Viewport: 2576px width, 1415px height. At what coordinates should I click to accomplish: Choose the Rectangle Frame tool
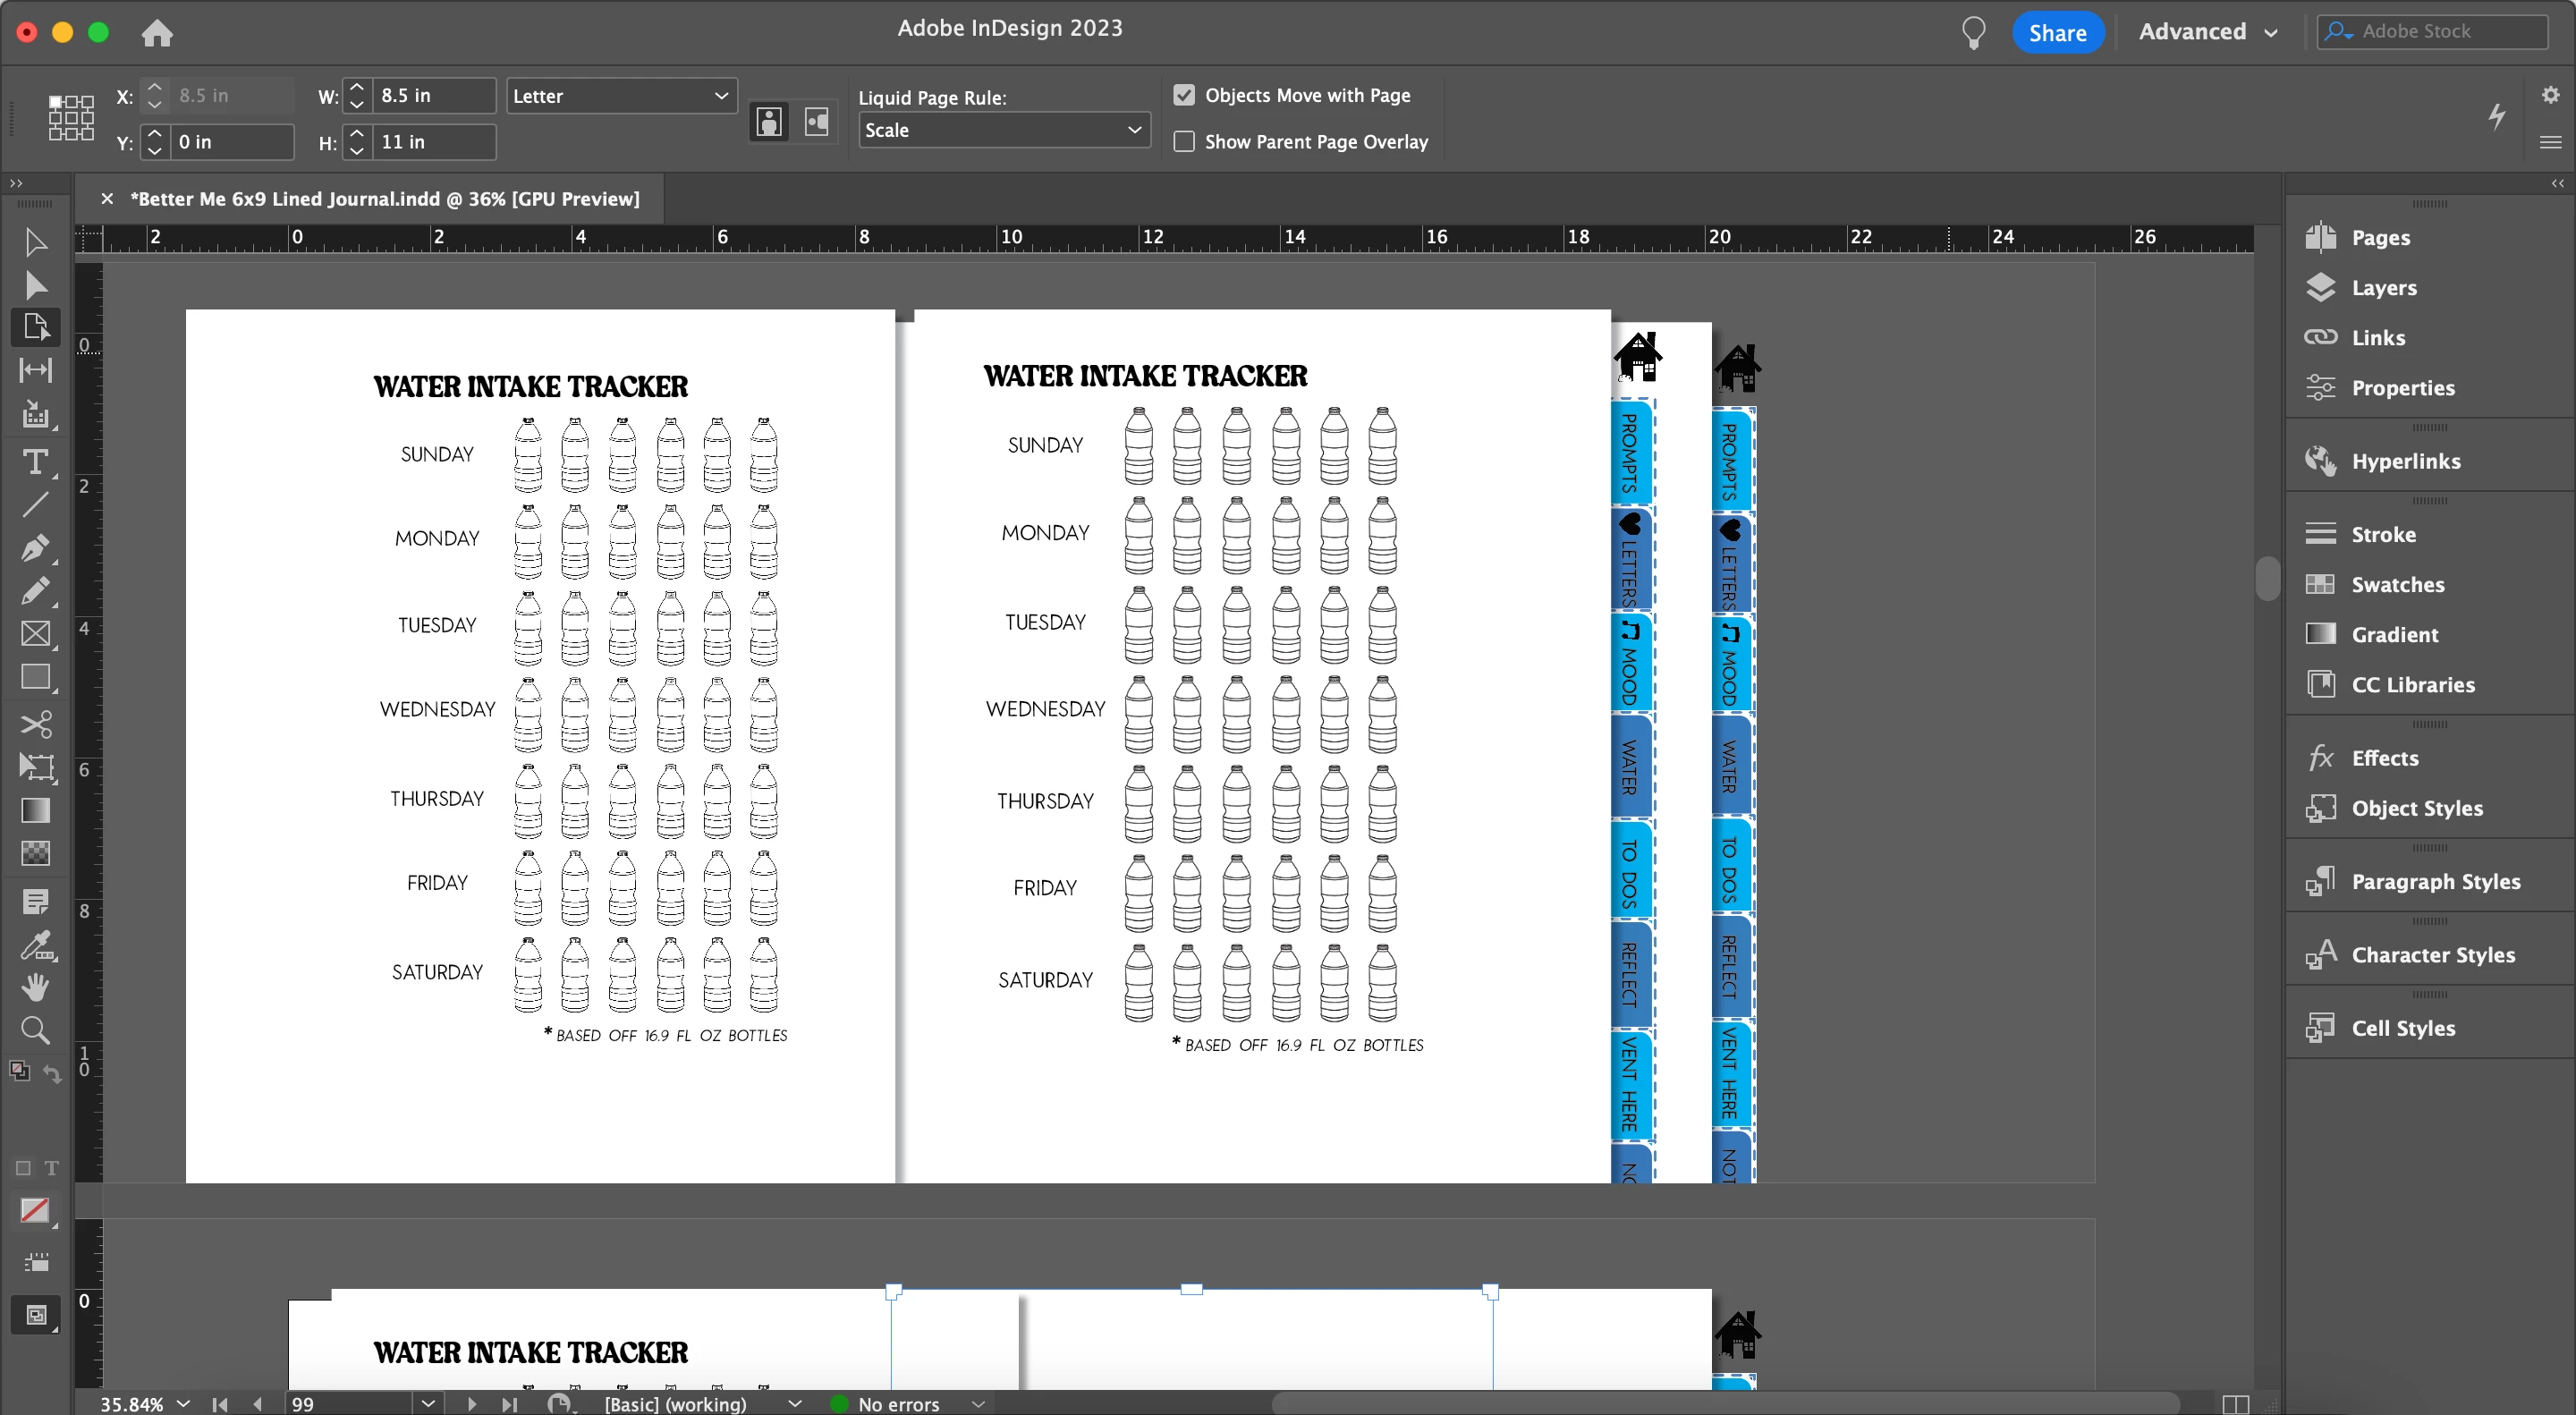(x=35, y=634)
